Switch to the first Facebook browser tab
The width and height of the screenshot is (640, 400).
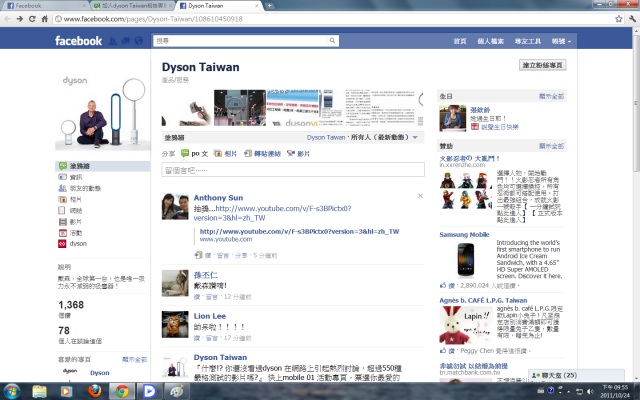coord(45,6)
